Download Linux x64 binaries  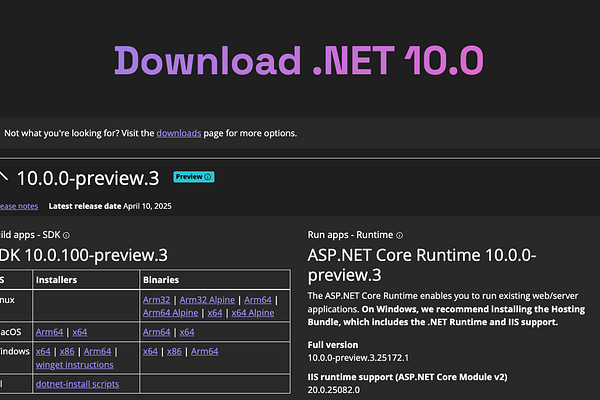tap(215, 313)
